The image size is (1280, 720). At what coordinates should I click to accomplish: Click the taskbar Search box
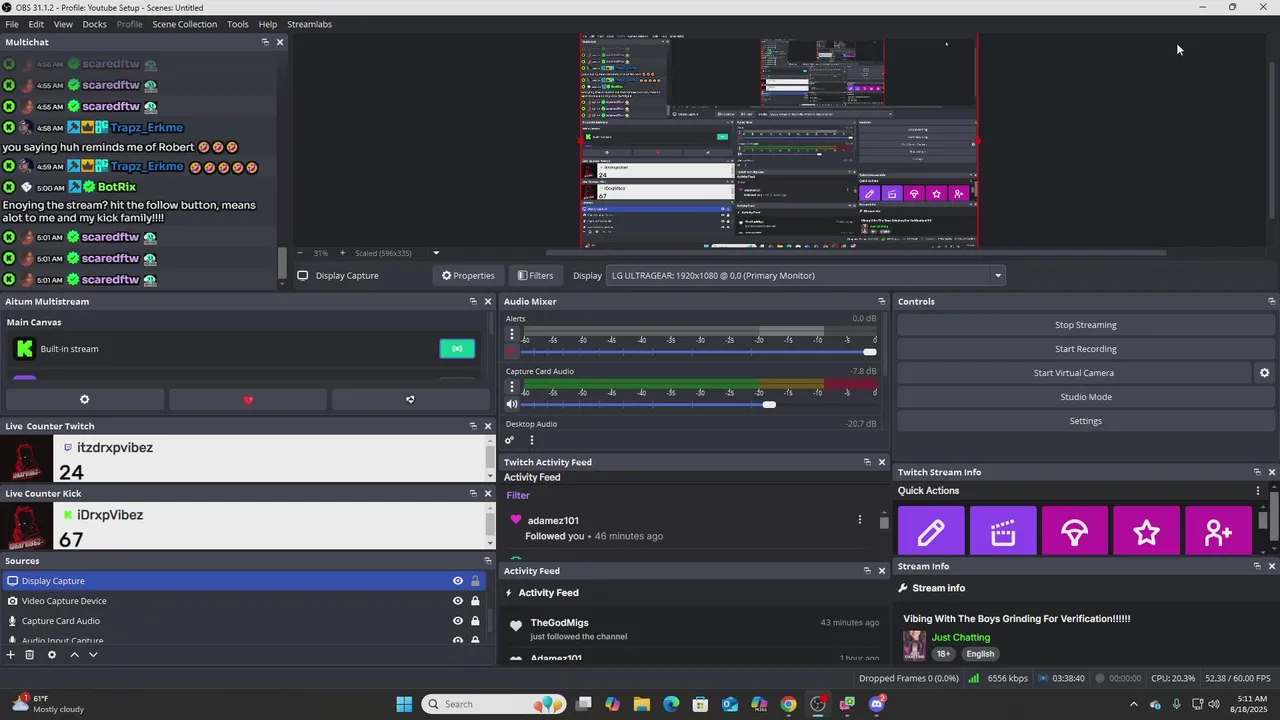pyautogui.click(x=494, y=704)
